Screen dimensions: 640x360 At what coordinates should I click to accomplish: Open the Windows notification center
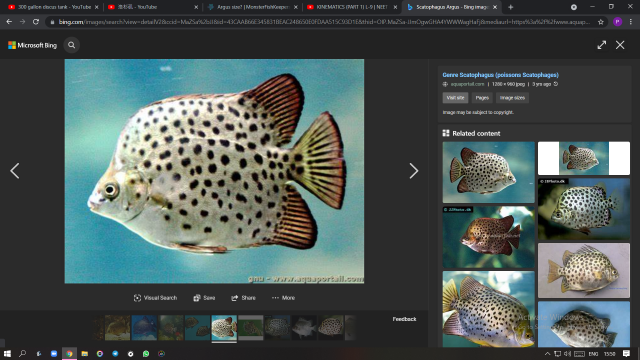click(627, 354)
